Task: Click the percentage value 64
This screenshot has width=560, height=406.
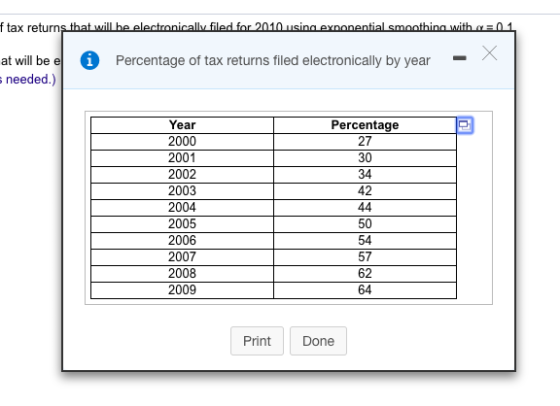Action: click(365, 290)
